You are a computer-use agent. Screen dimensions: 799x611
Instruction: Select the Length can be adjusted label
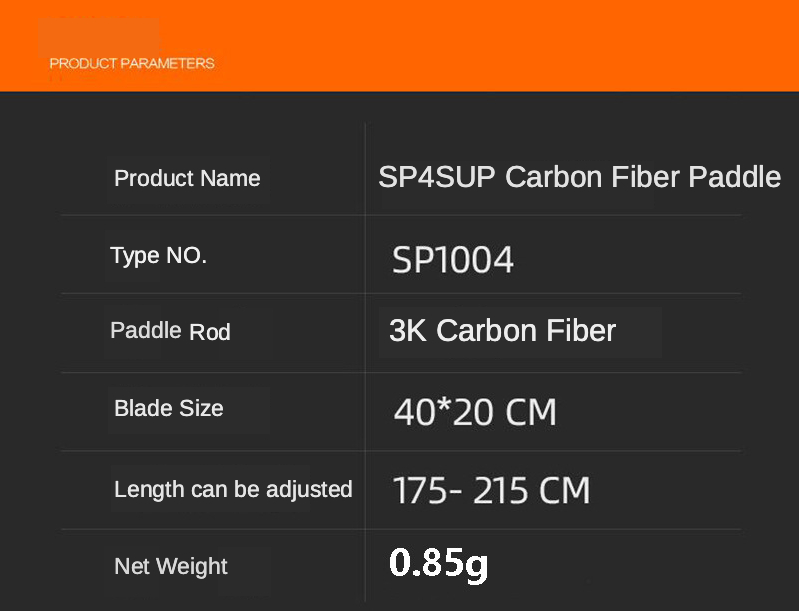[233, 489]
